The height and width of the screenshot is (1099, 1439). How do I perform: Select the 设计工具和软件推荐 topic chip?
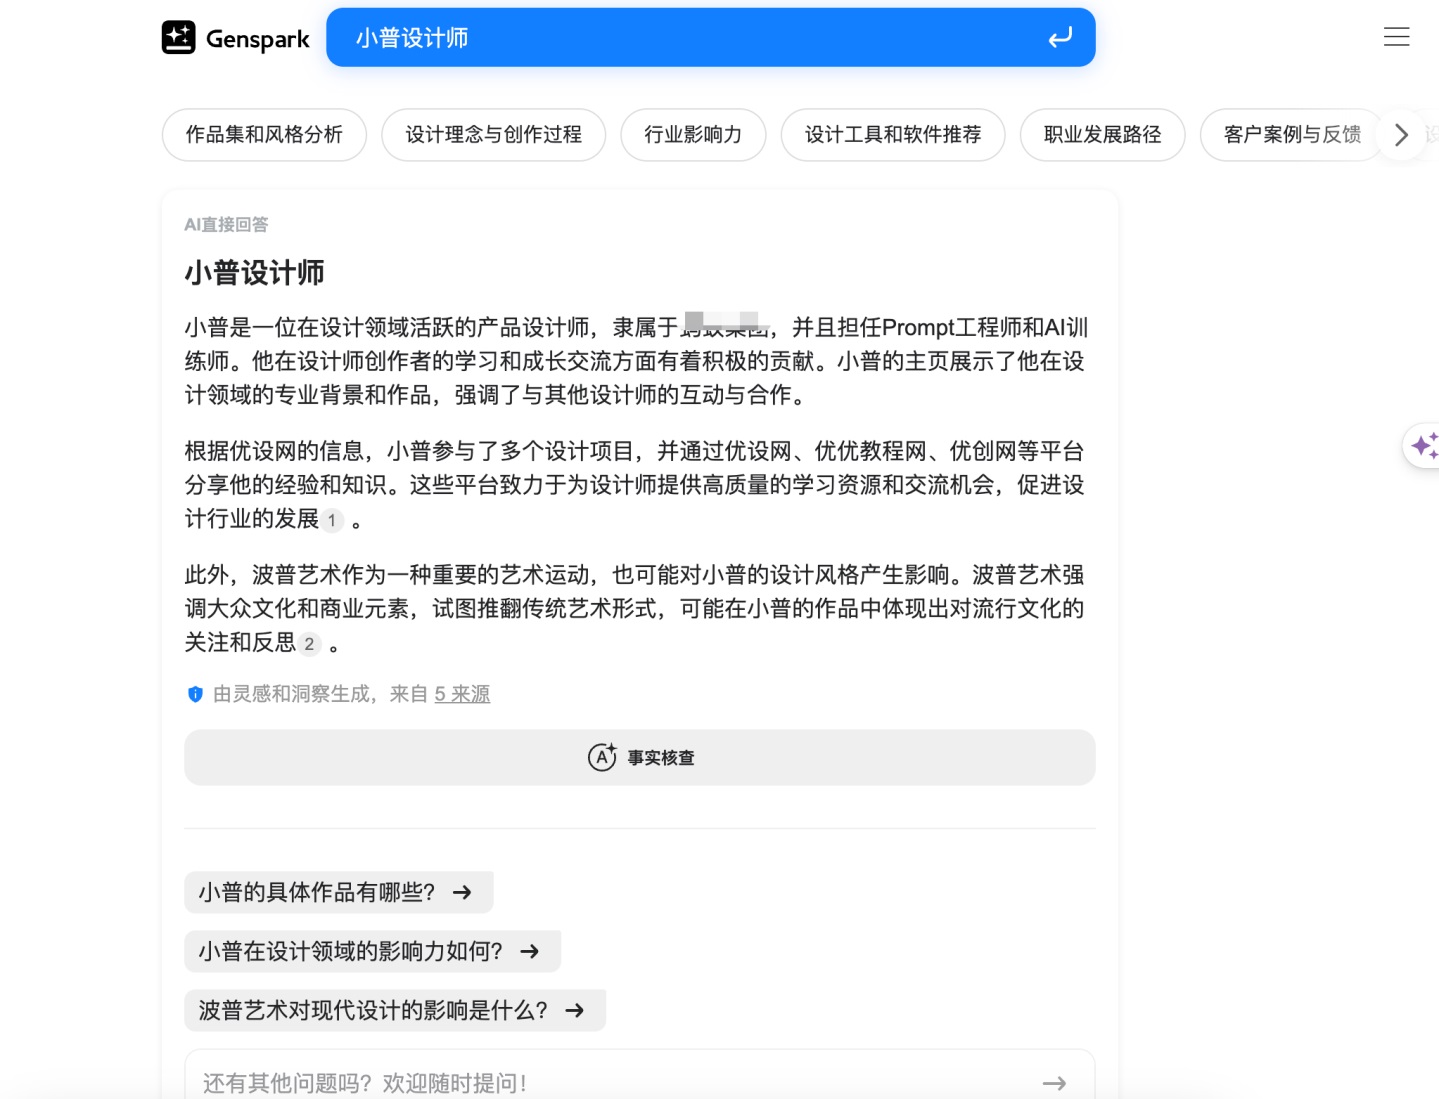(892, 135)
